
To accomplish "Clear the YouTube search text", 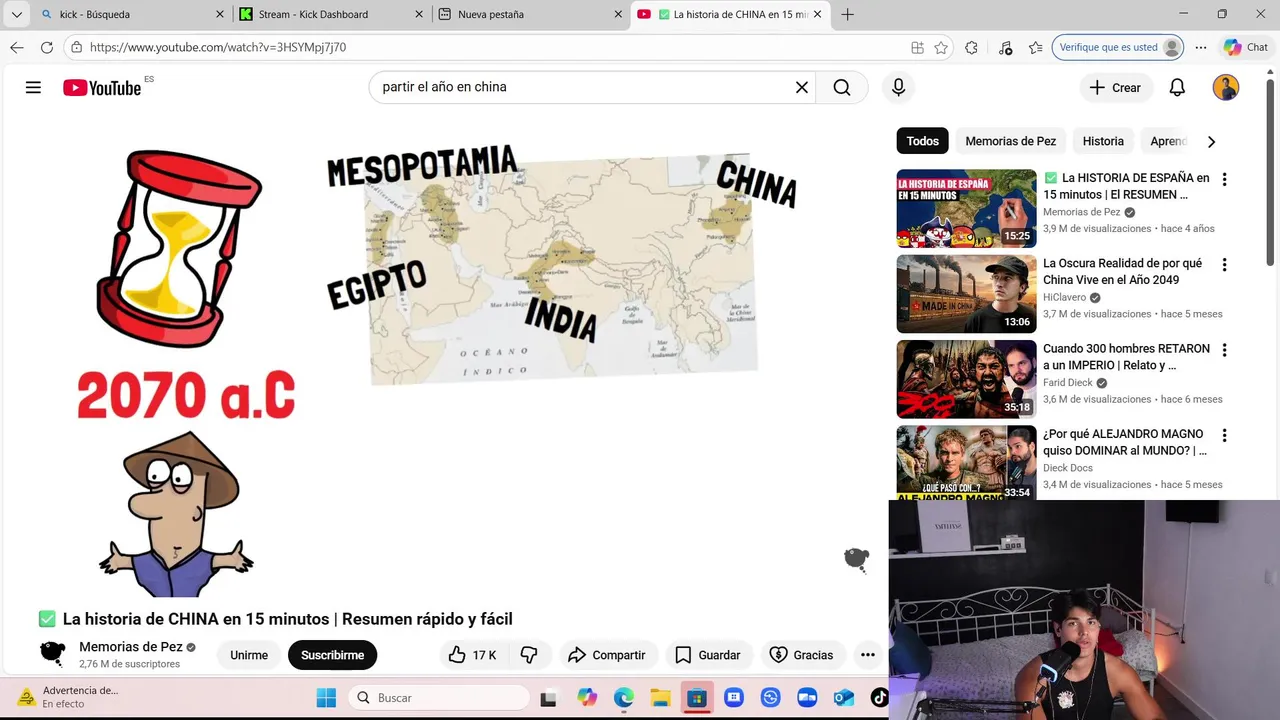I will pos(801,87).
